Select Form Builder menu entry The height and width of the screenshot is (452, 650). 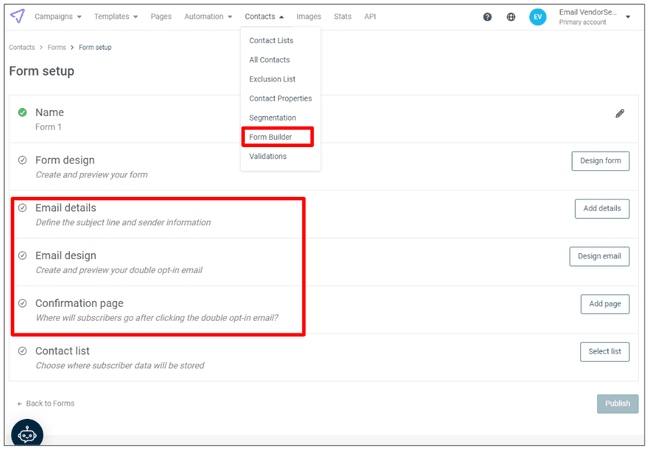[271, 137]
